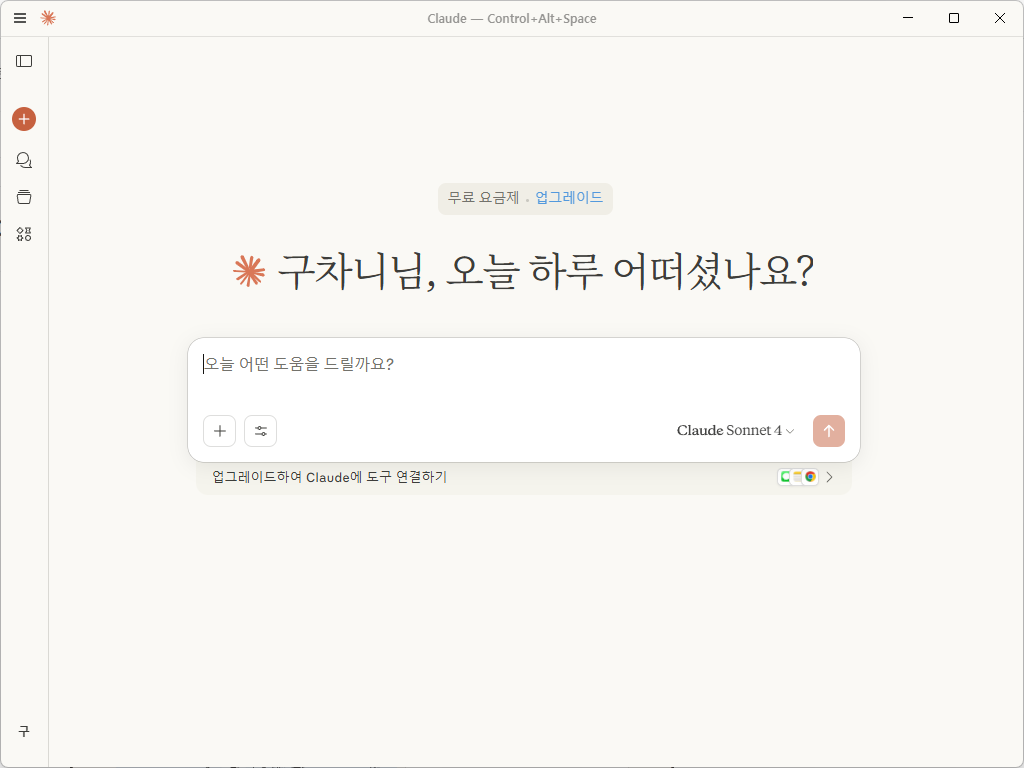Click the attachment plus button in the input box
Viewport: 1024px width, 768px height.
tap(219, 431)
